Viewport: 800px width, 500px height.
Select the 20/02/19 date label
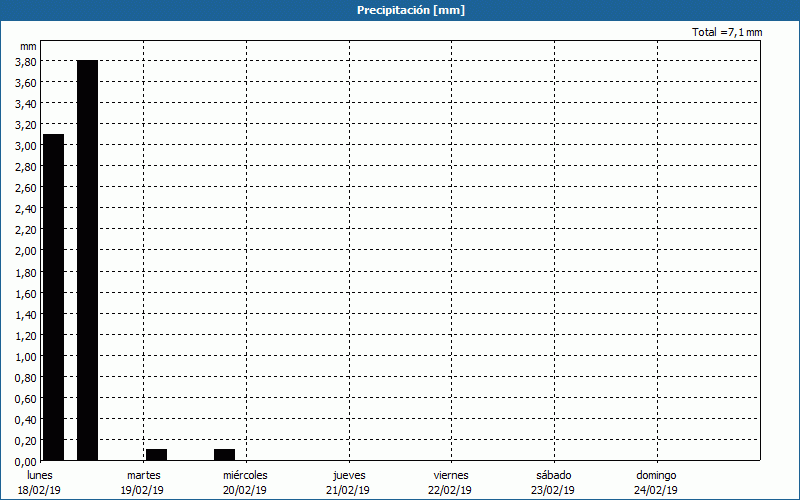click(245, 490)
